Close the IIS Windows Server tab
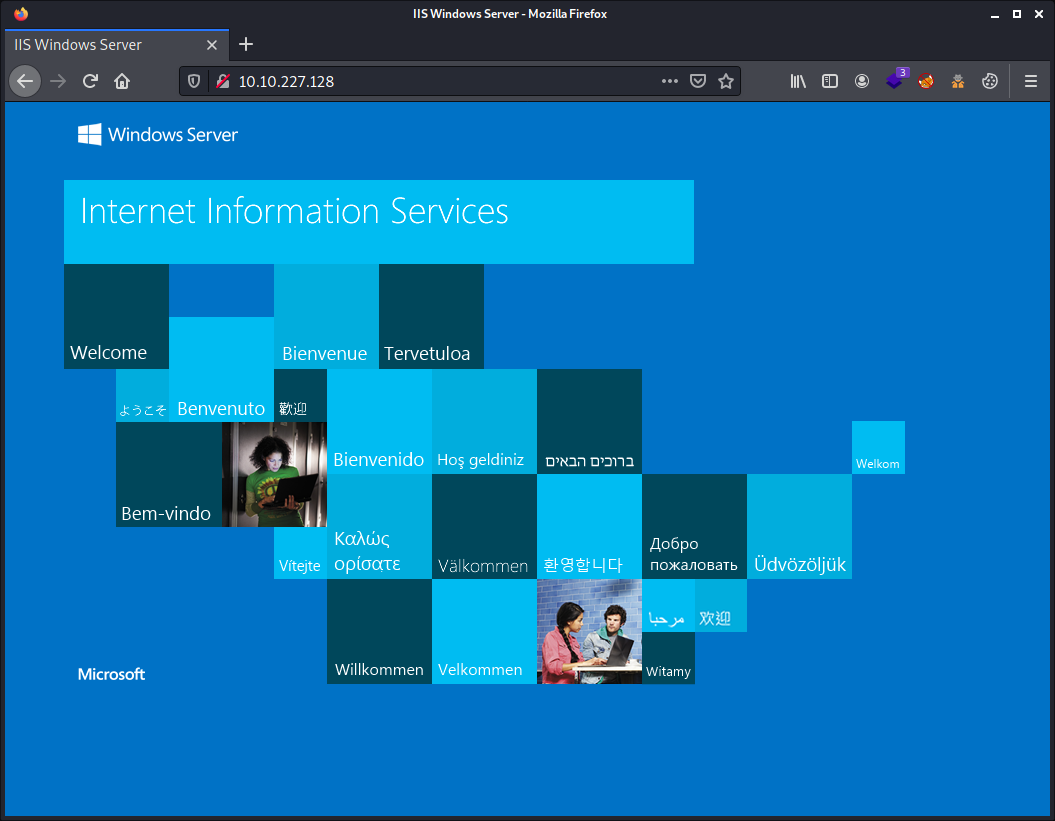 (212, 45)
